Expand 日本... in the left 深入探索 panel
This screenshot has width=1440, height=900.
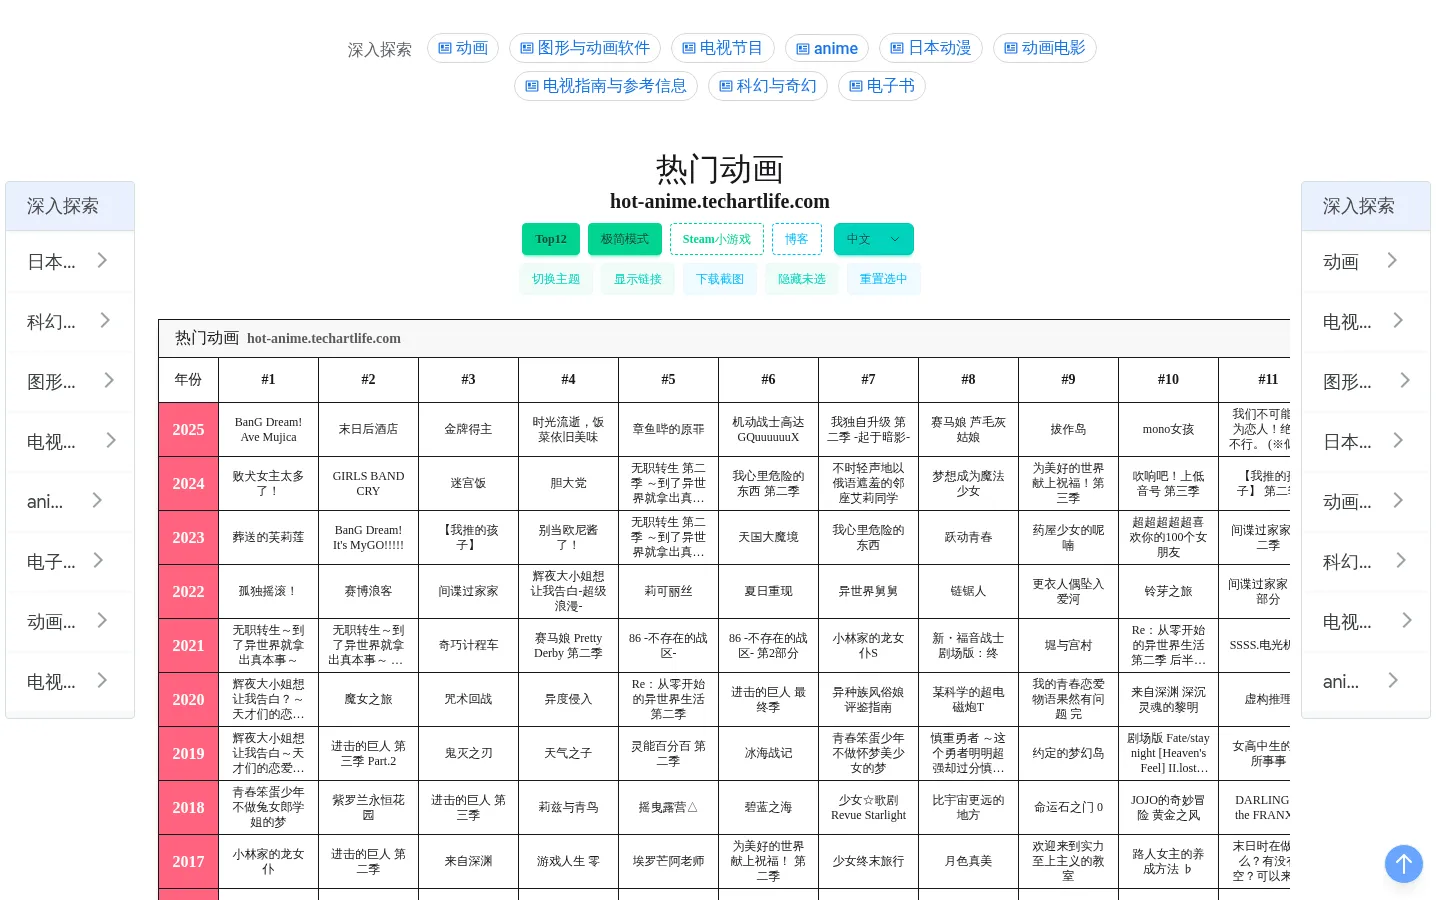(x=70, y=262)
